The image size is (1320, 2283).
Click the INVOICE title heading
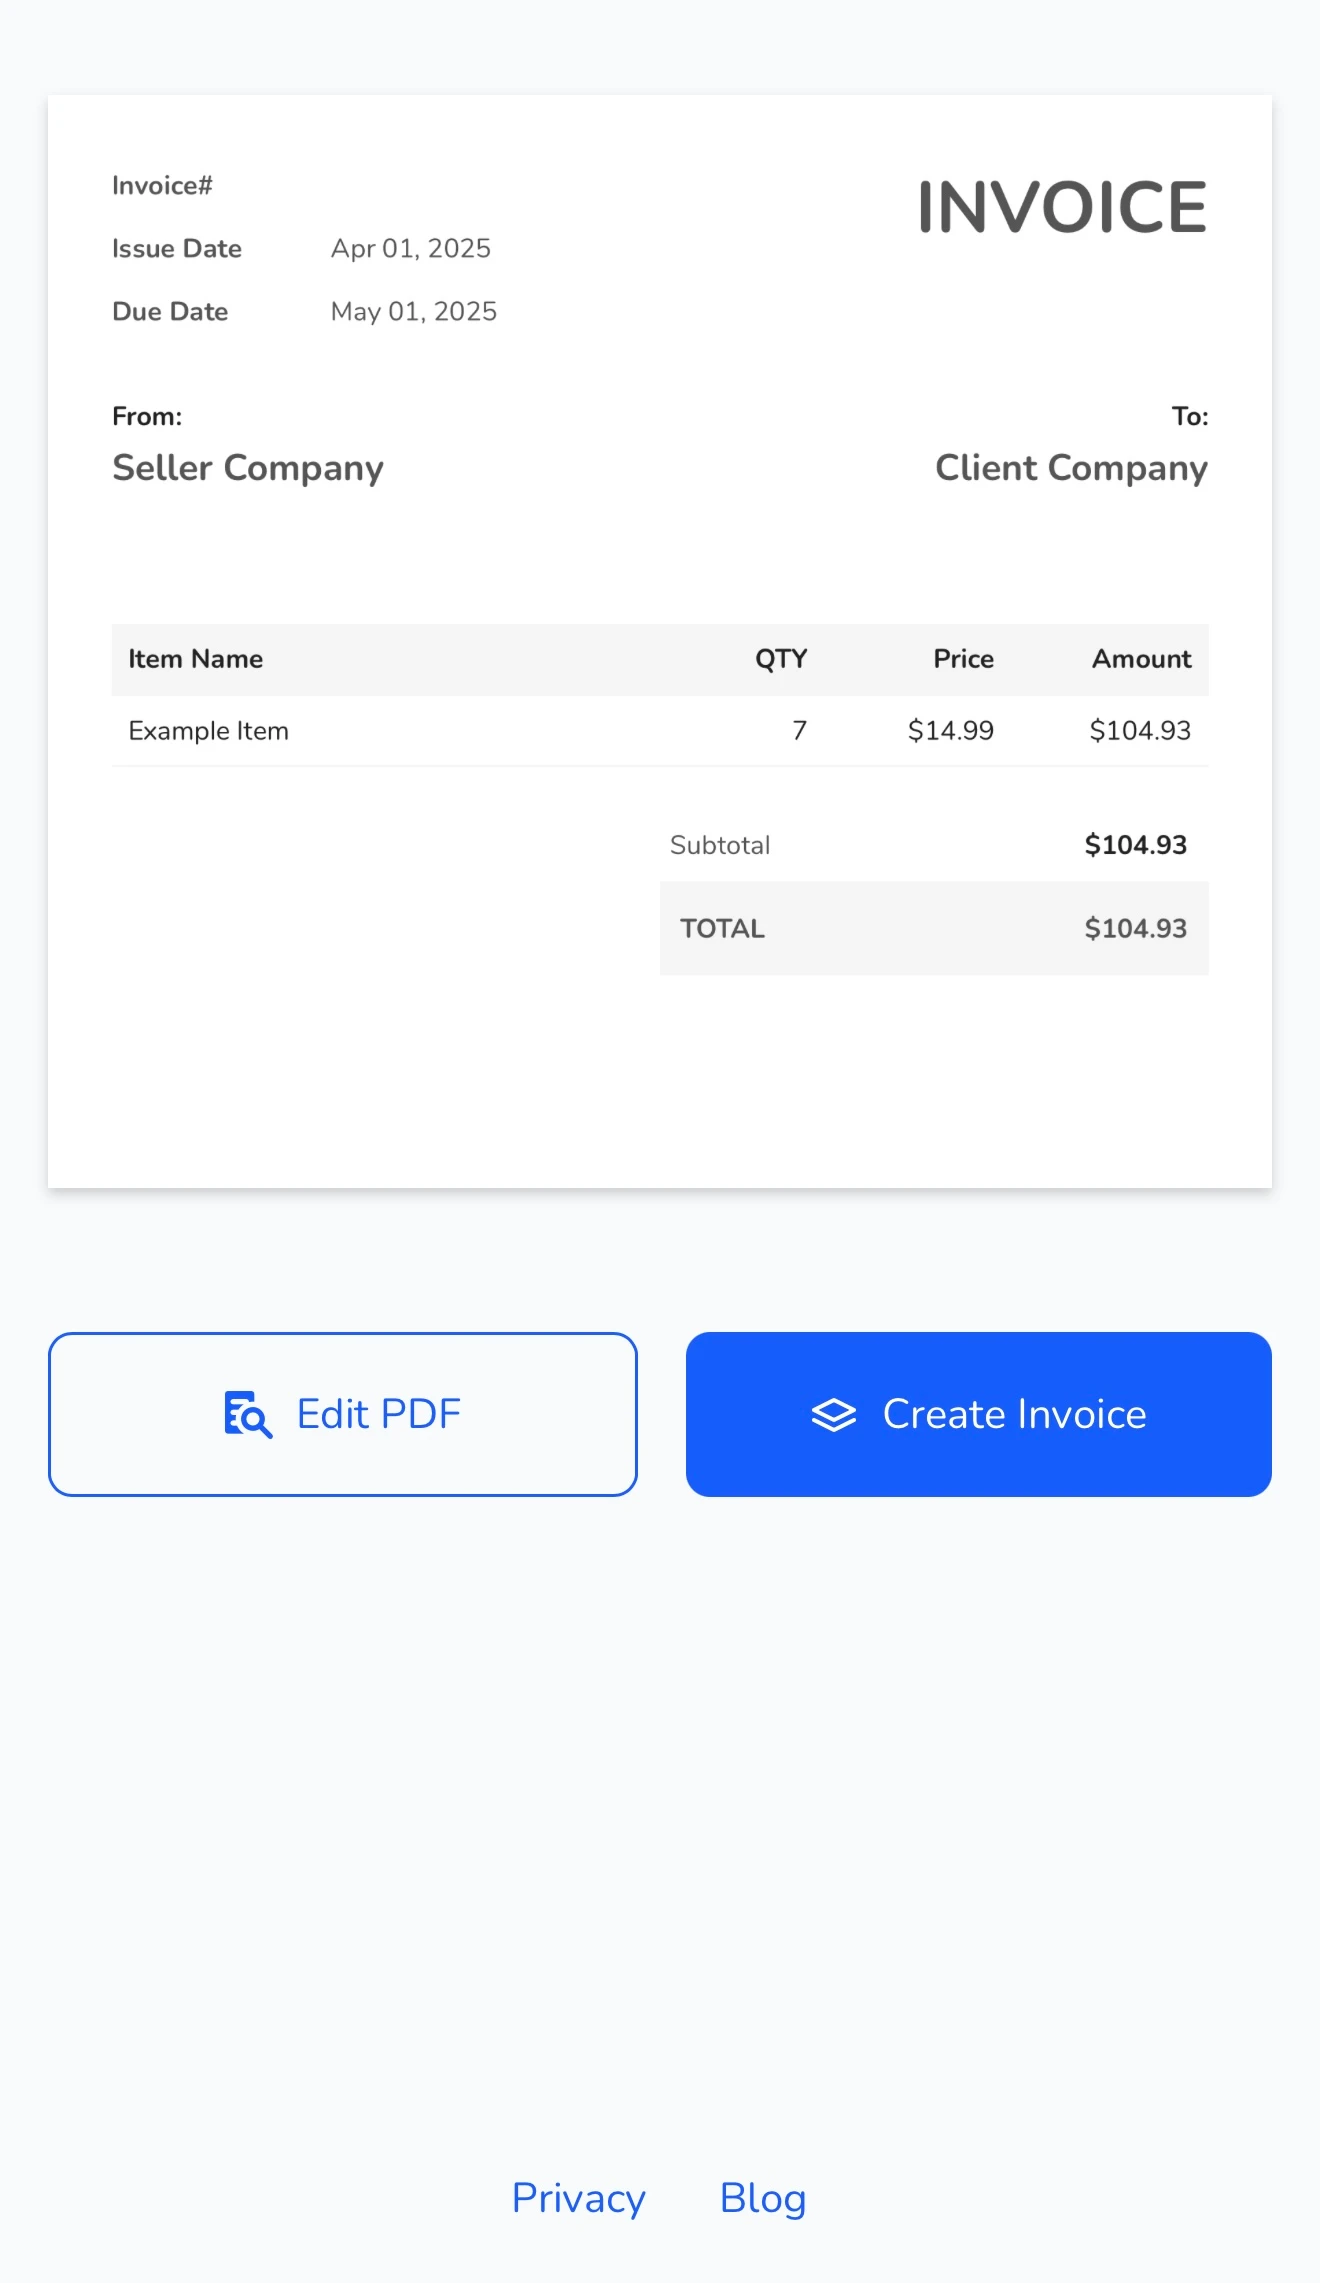1062,207
